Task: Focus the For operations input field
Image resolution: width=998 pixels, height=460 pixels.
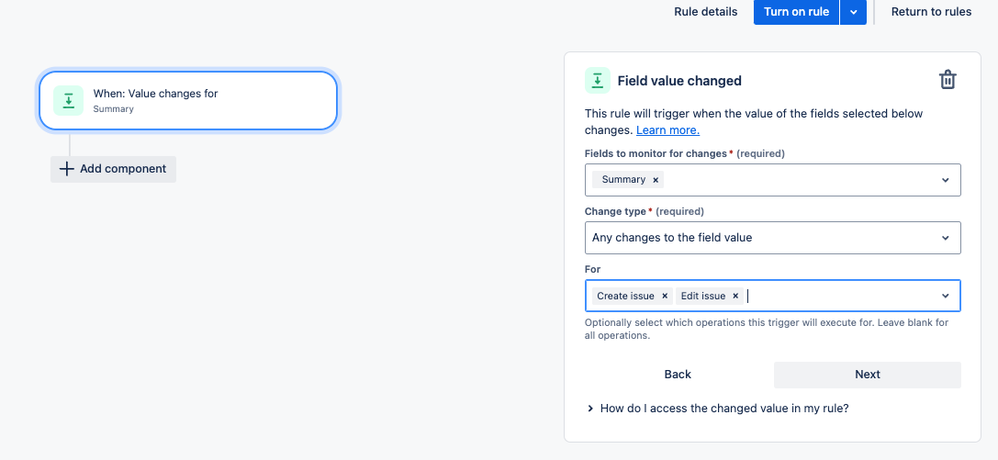Action: coord(840,296)
